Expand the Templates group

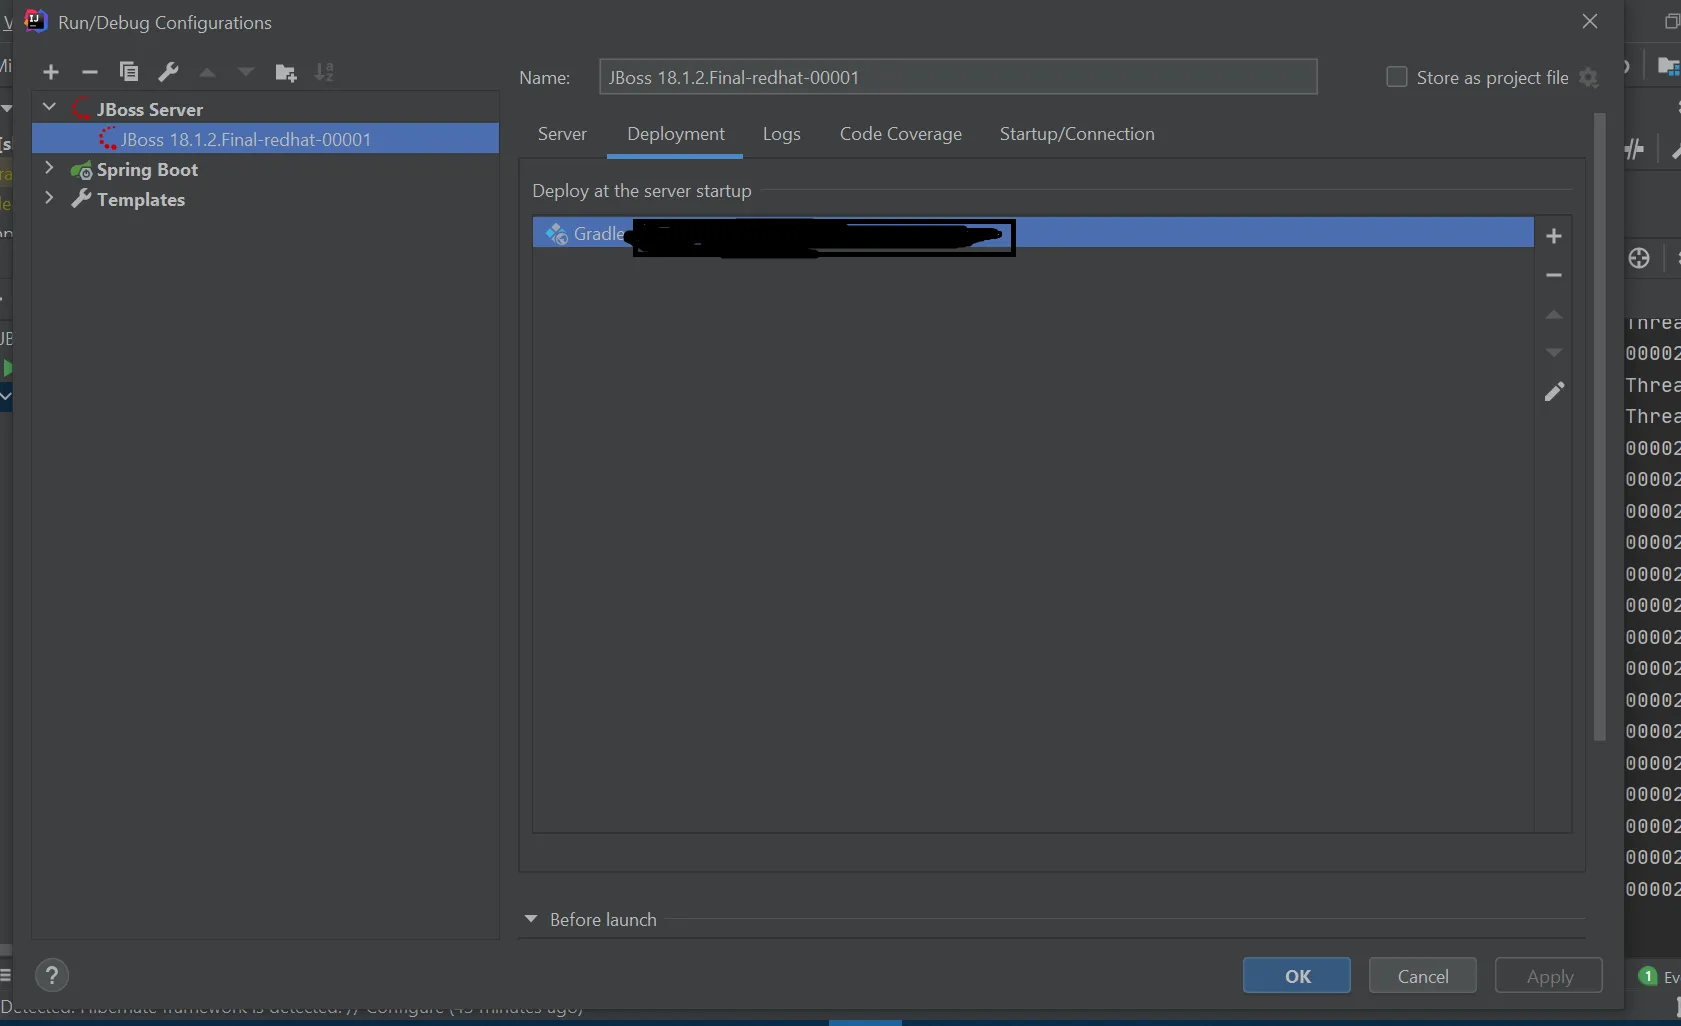coord(49,198)
